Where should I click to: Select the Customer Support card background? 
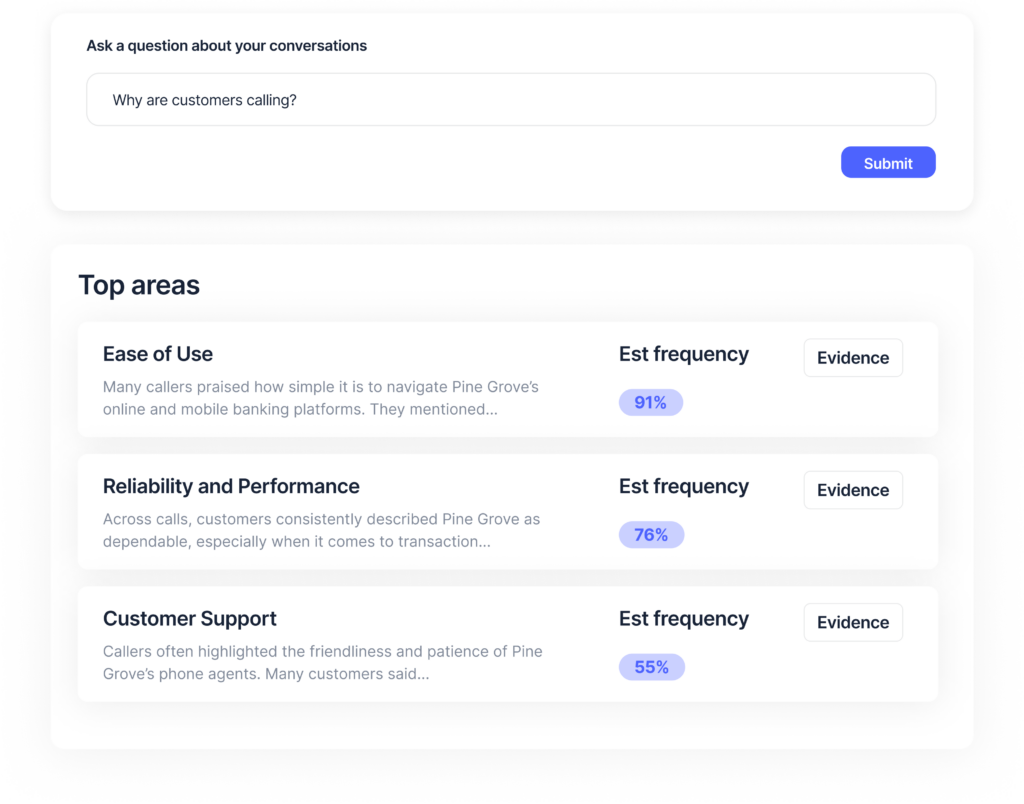507,644
